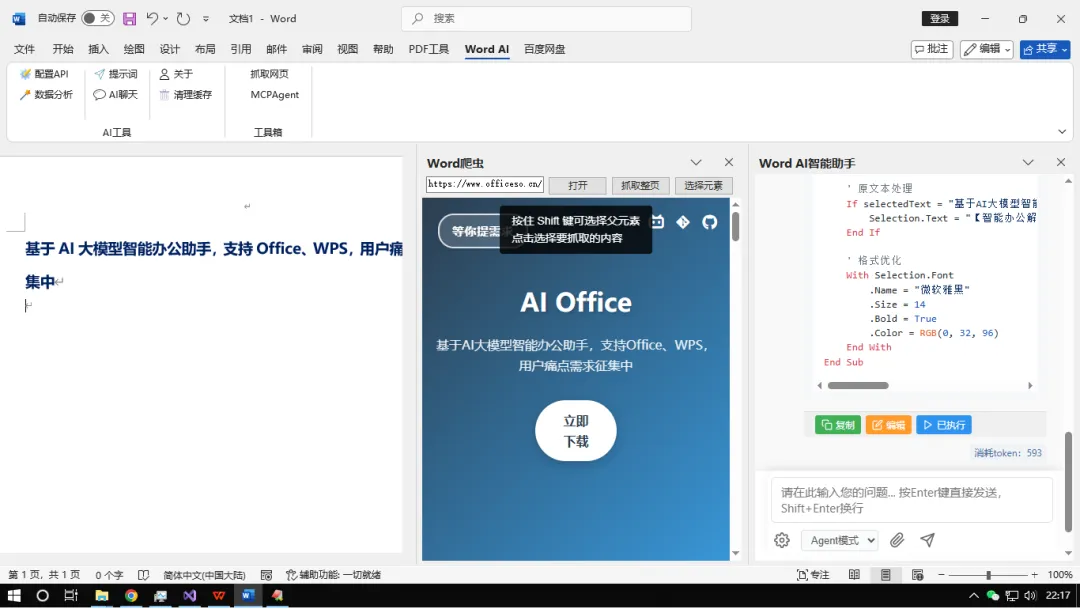Click the send paper-plane icon
This screenshot has width=1080, height=609.
click(928, 540)
